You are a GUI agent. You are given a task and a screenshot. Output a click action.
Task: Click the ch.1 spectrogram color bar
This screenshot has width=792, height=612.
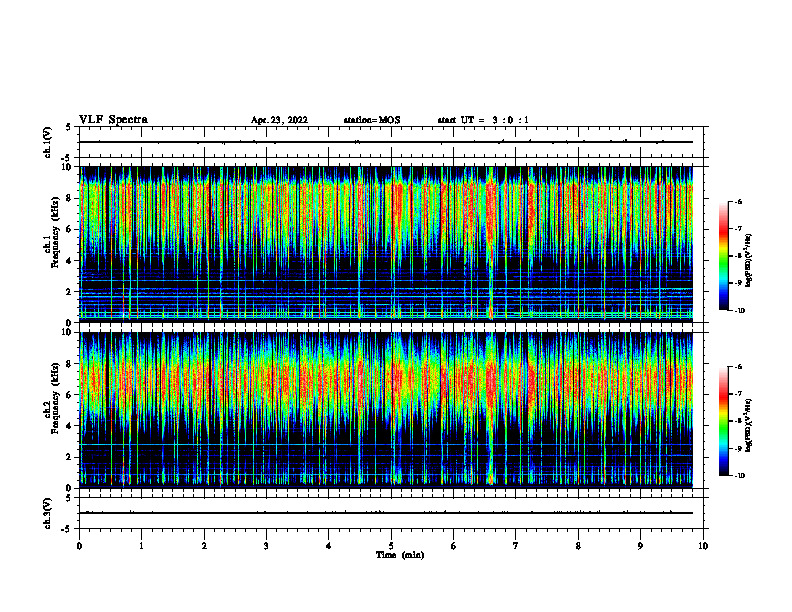point(724,256)
